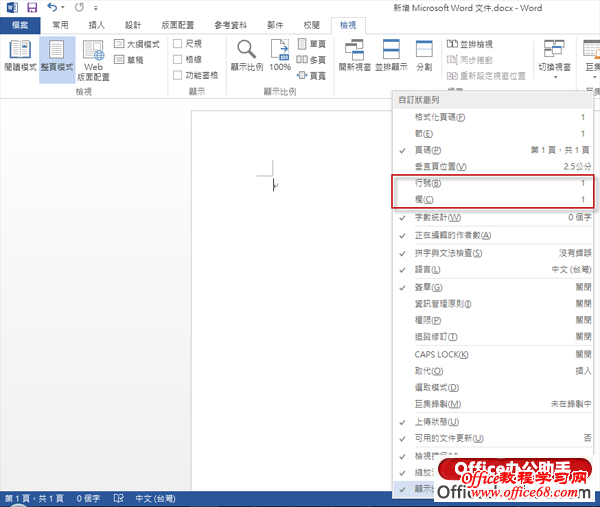Switch to the 設計 (Design) tab

[133, 25]
